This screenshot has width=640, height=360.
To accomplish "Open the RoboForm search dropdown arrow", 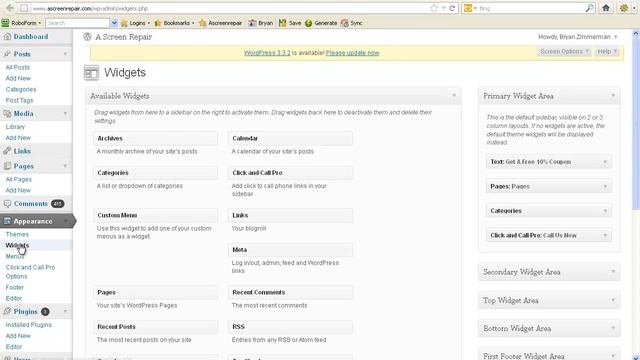I will coord(114,23).
